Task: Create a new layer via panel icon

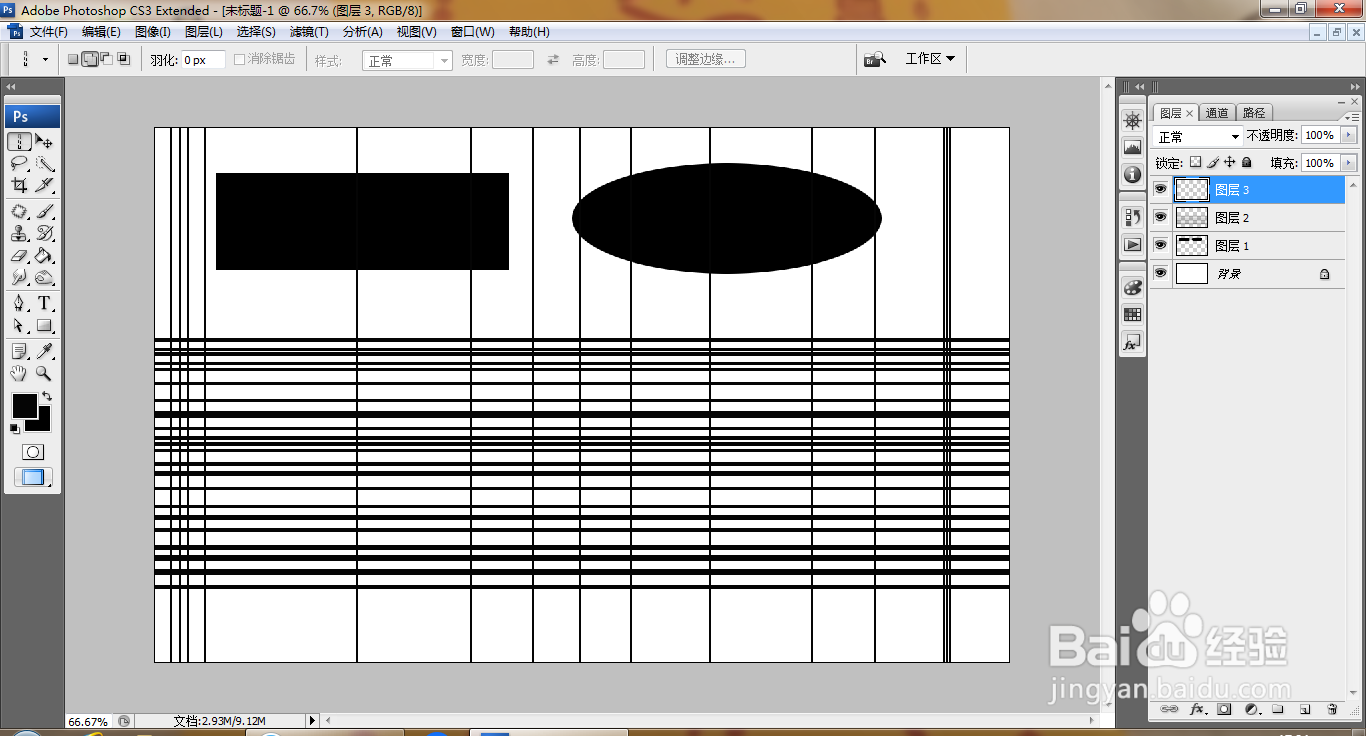Action: (1305, 709)
